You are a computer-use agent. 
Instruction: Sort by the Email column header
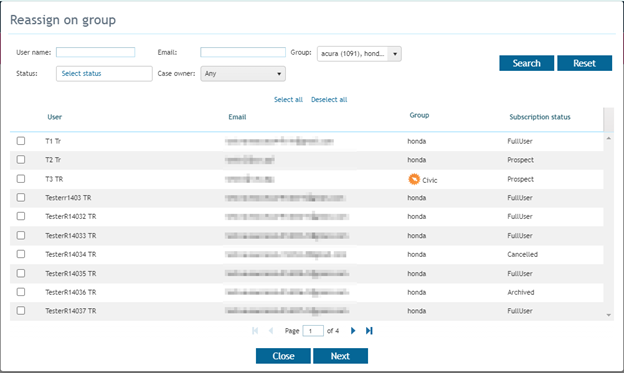237,117
